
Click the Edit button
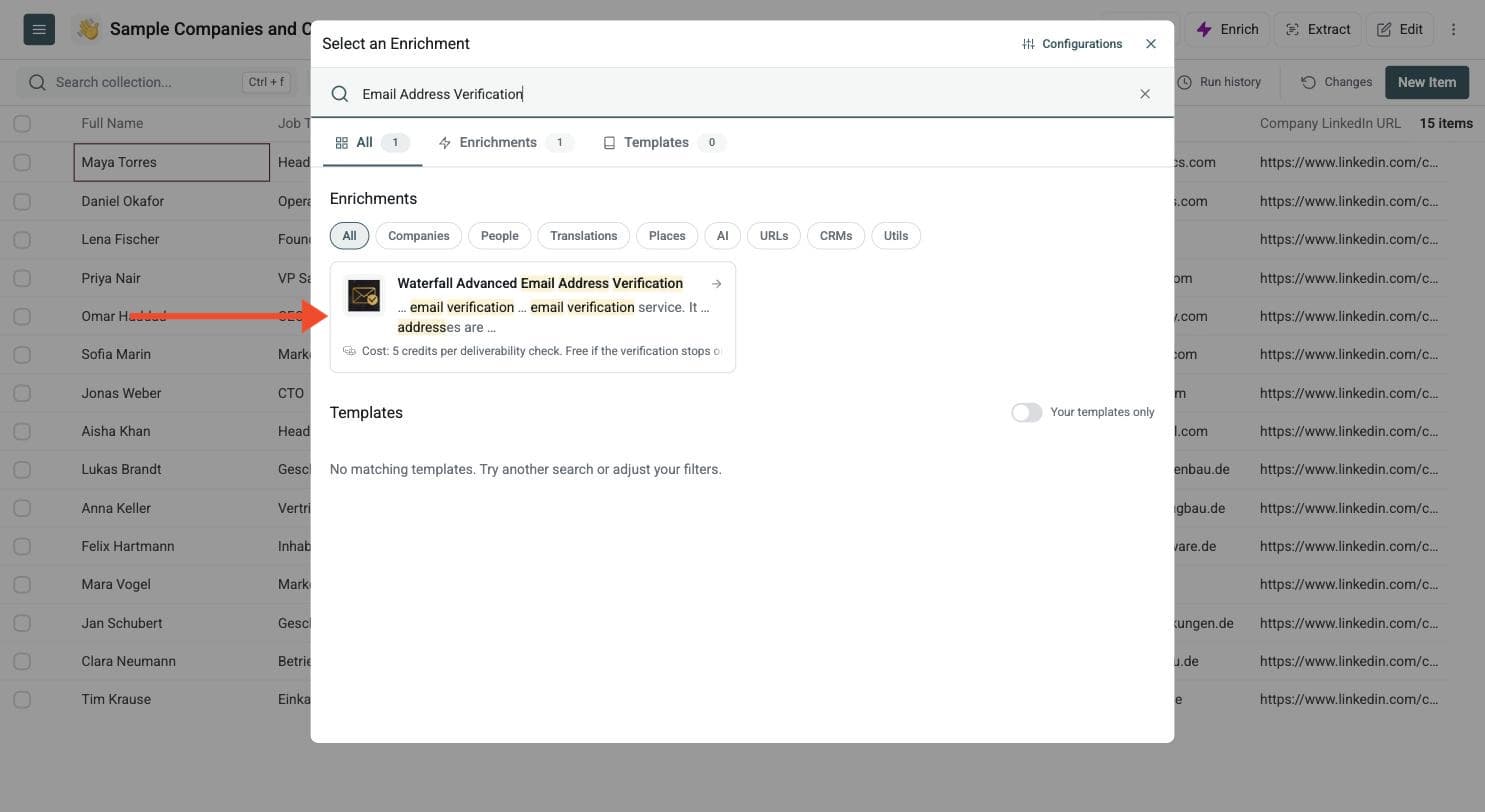click(x=1400, y=29)
